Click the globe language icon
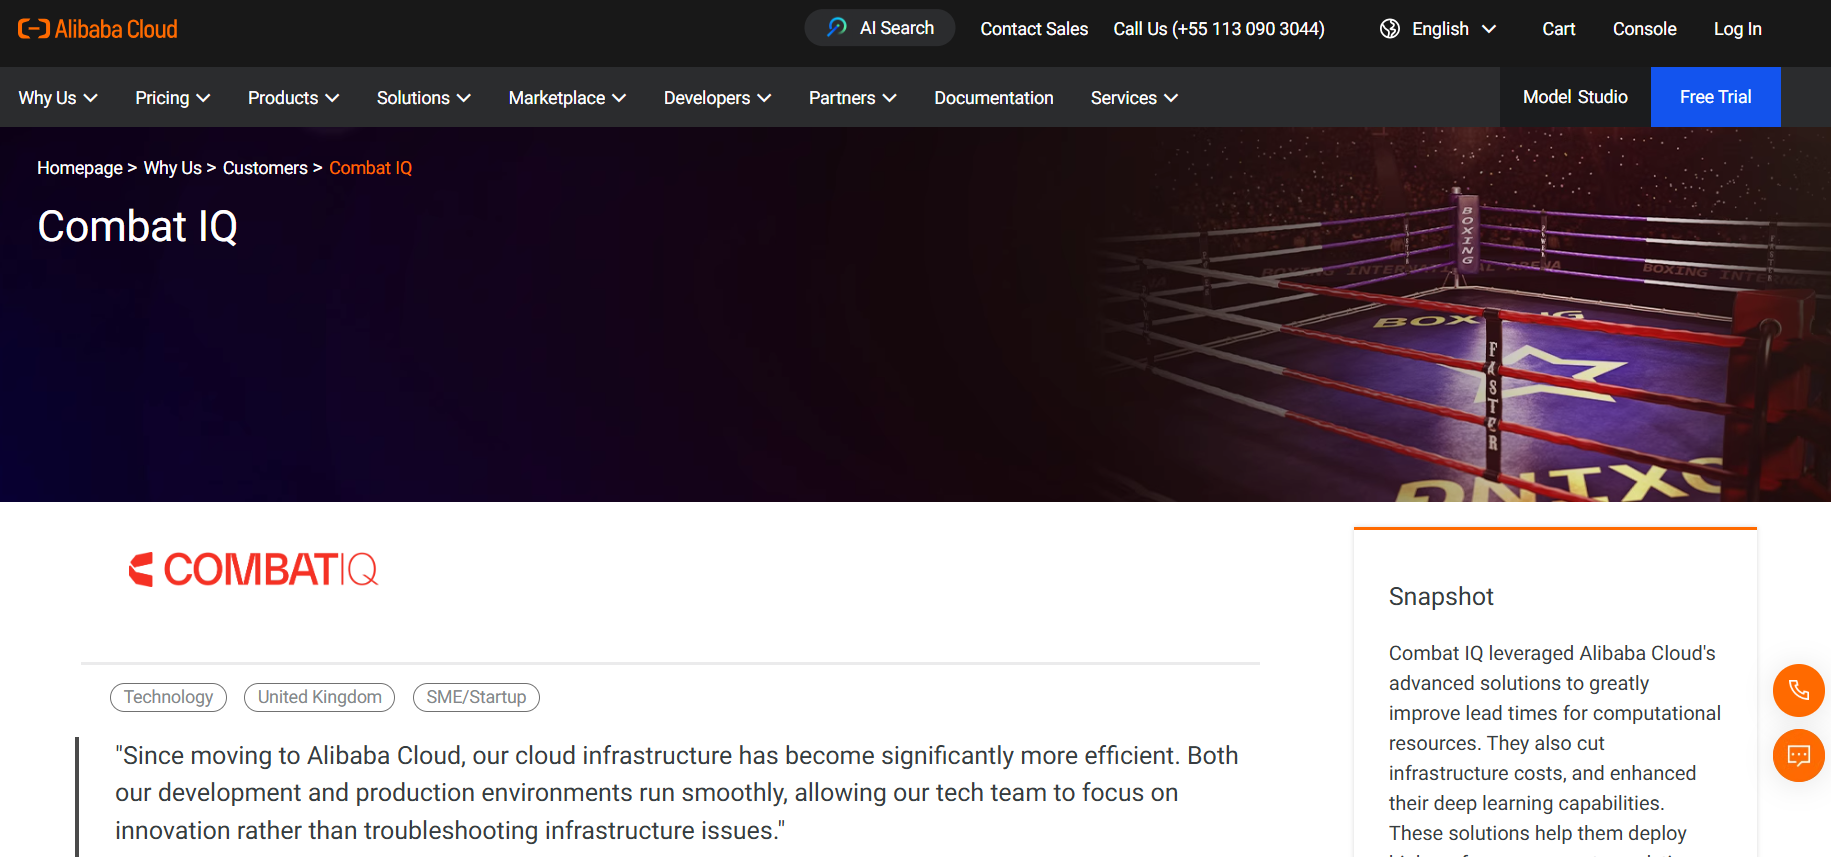The width and height of the screenshot is (1831, 857). coord(1389,29)
